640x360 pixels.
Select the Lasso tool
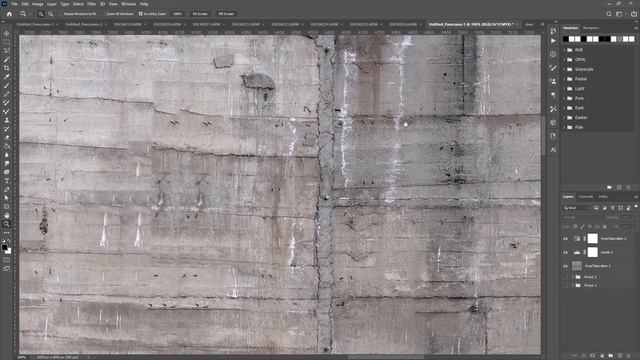[x=7, y=51]
